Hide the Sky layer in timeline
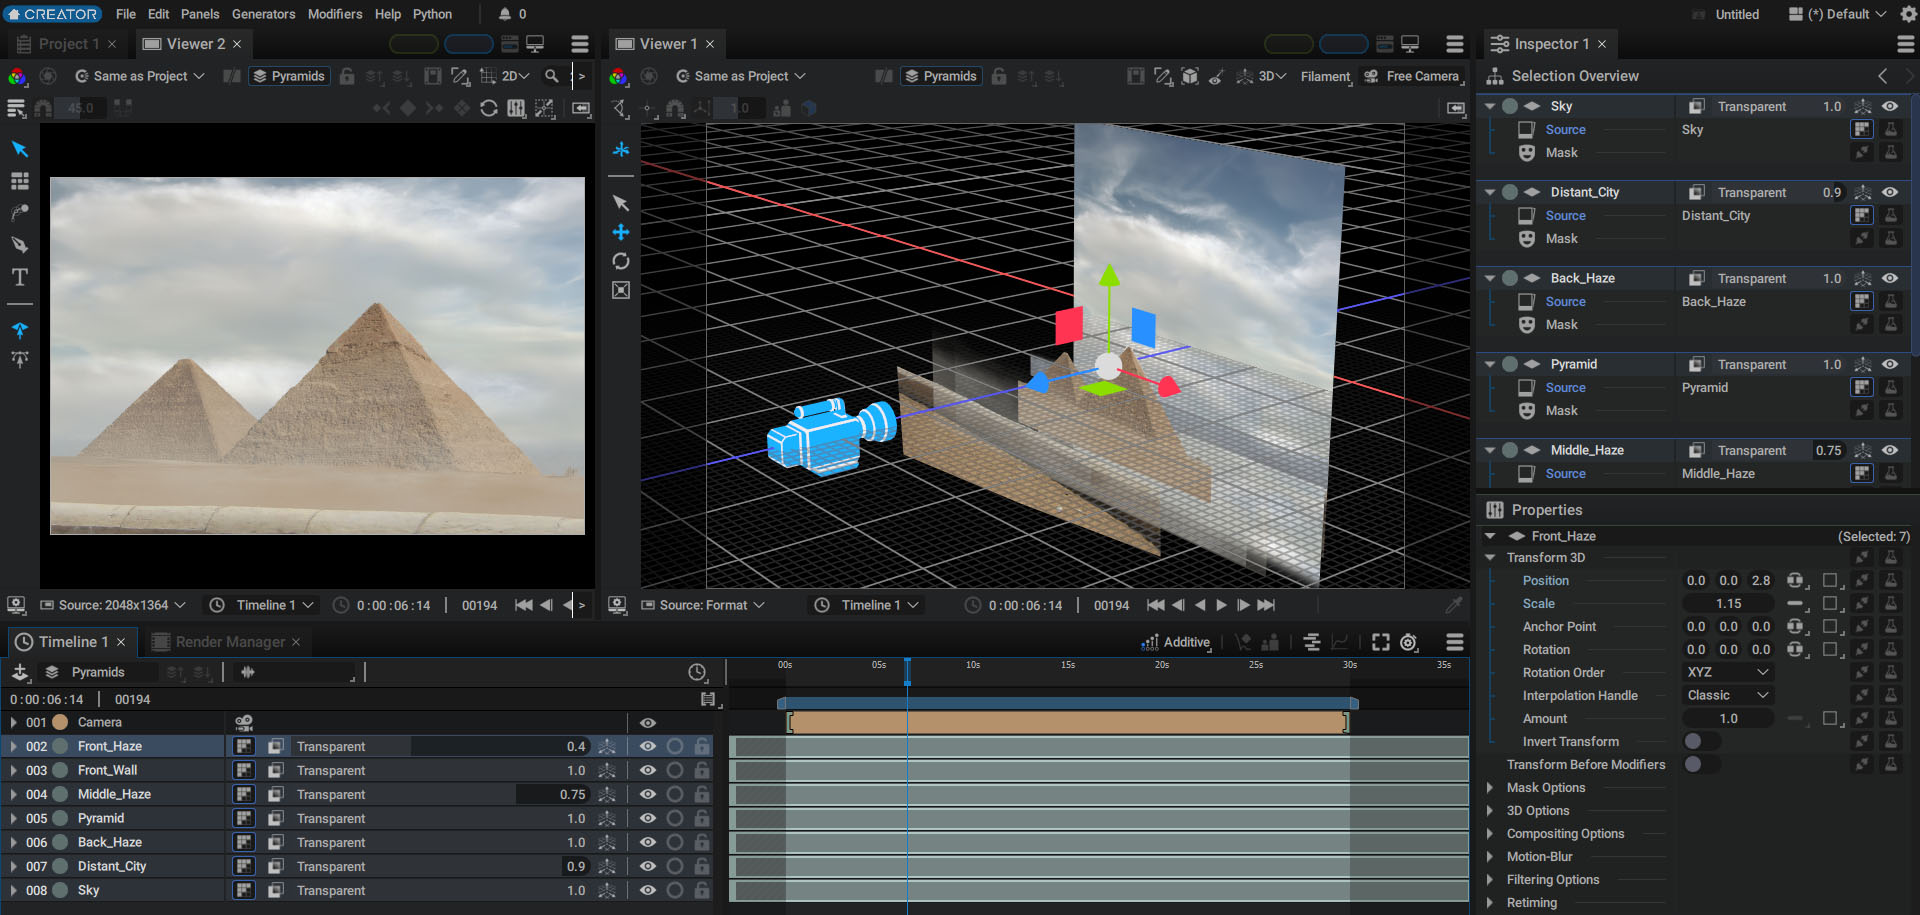Viewport: 1920px width, 915px height. (x=648, y=890)
